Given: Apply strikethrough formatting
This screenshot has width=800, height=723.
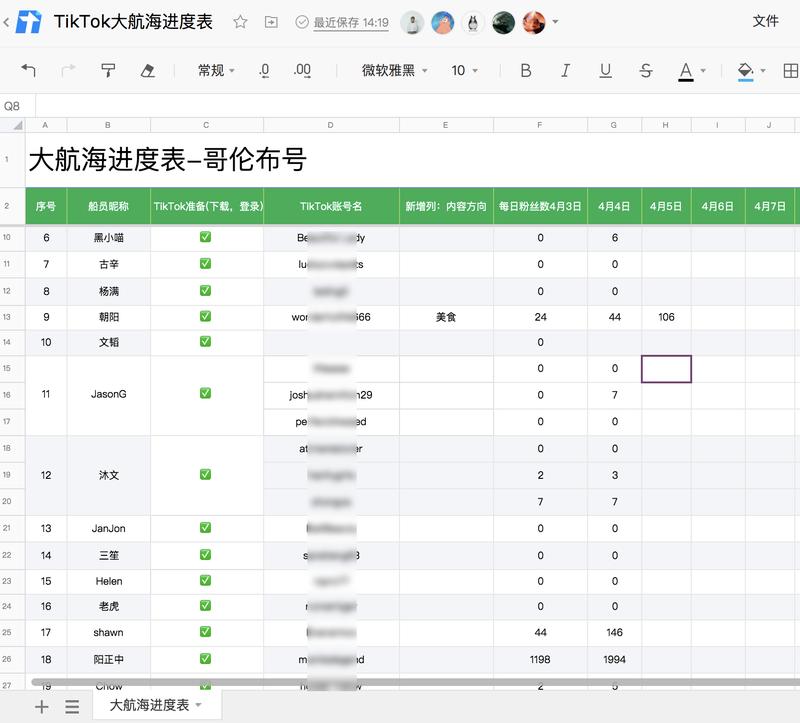Looking at the screenshot, I should point(645,70).
